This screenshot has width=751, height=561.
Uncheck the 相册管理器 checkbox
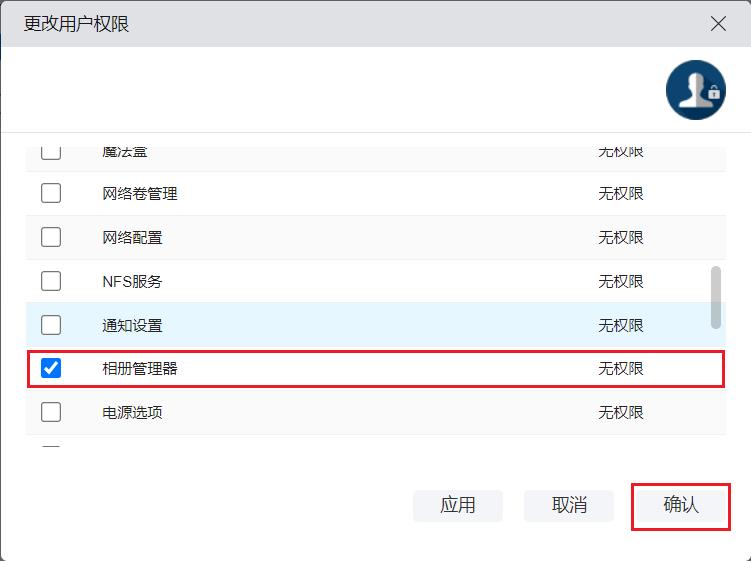pyautogui.click(x=51, y=368)
